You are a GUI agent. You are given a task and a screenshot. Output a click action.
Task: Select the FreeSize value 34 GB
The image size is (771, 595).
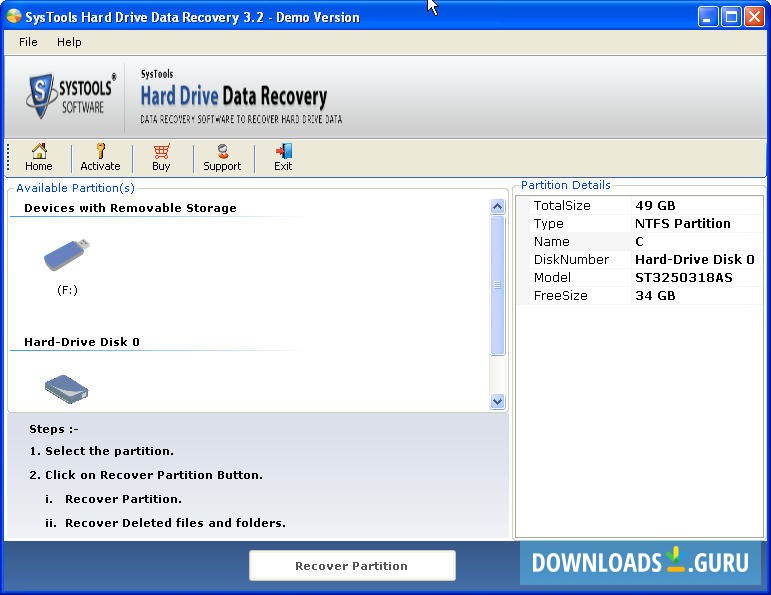655,296
